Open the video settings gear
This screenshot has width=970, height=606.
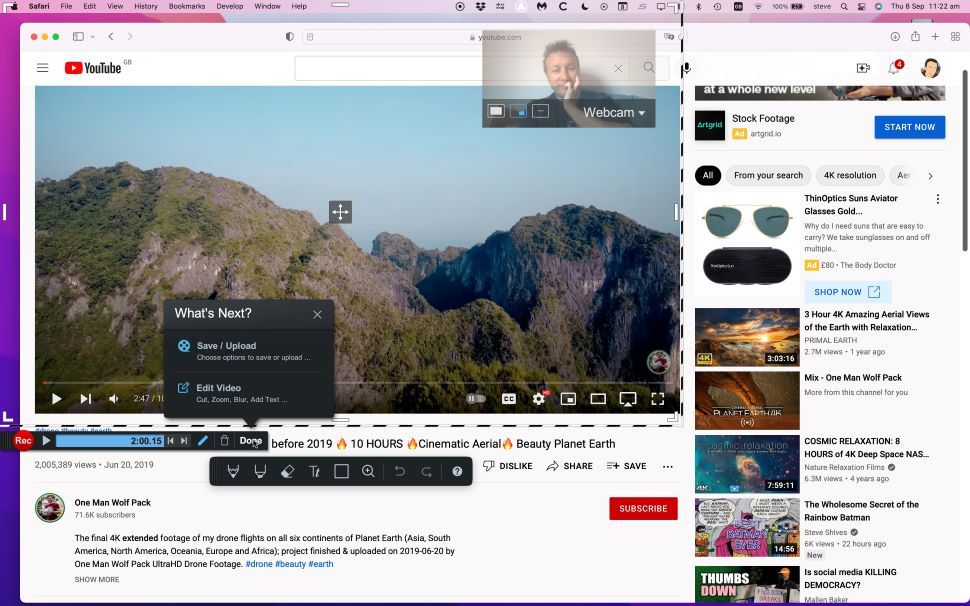539,398
